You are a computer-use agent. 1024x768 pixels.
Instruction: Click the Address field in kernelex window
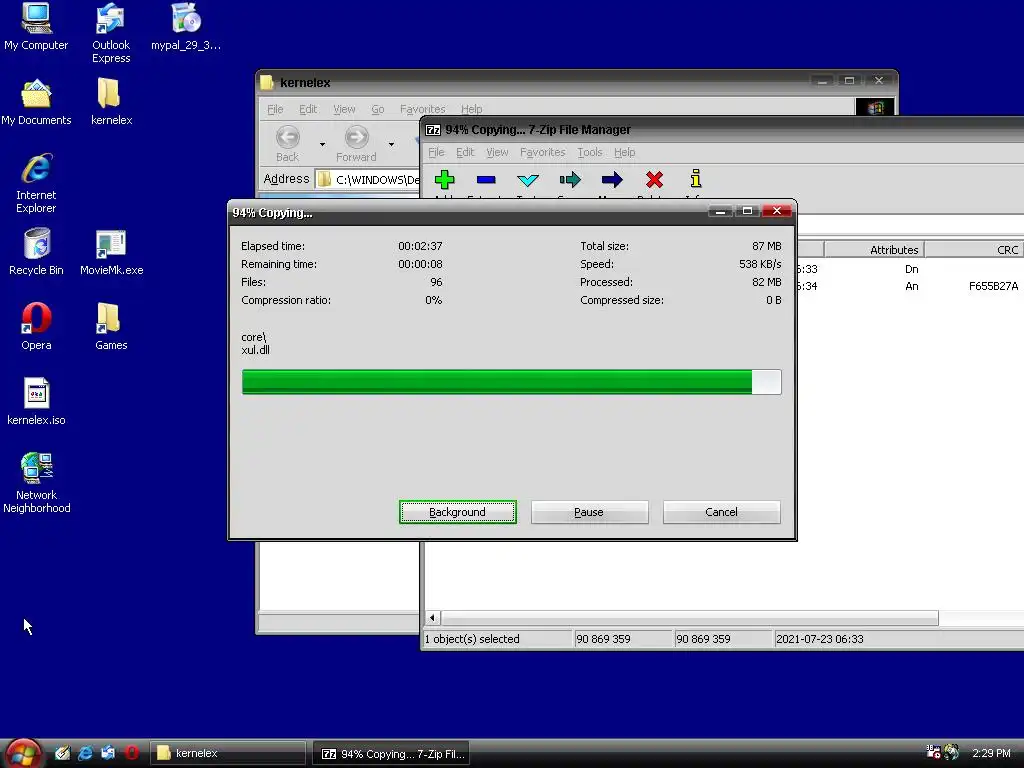point(366,179)
